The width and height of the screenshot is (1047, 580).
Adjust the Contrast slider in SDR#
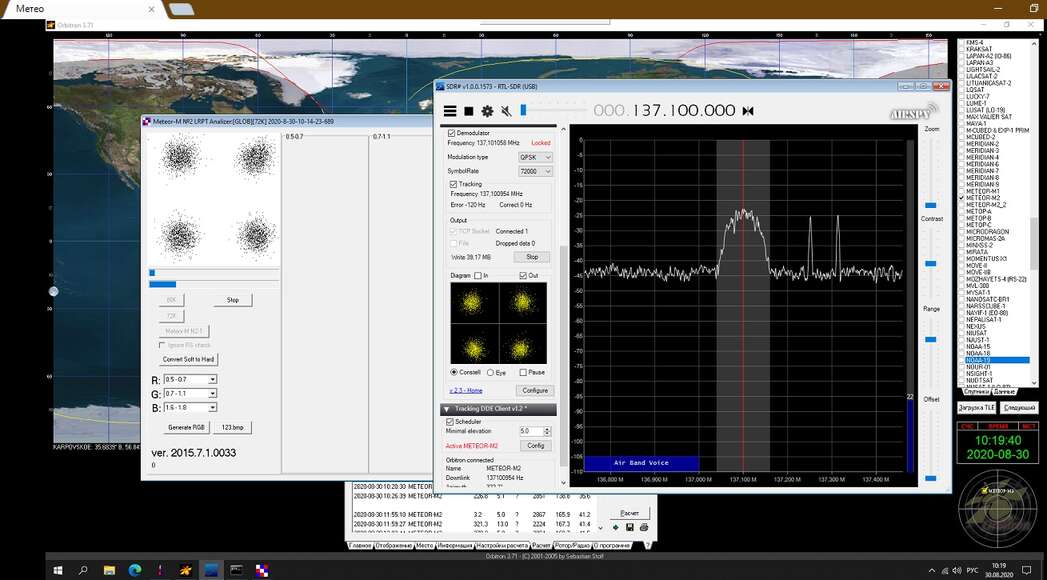pyautogui.click(x=931, y=264)
